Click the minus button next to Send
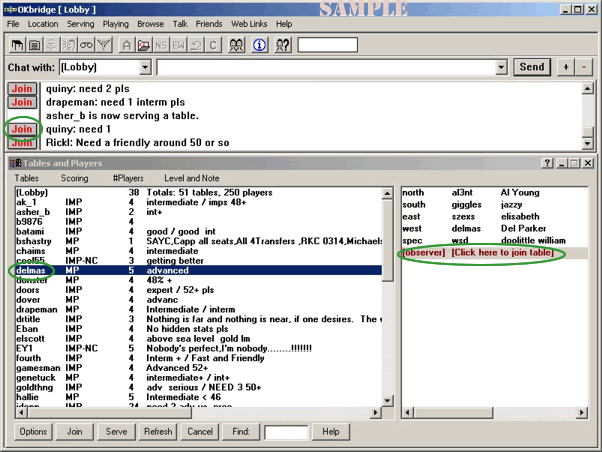The height and width of the screenshot is (452, 602). pos(584,67)
